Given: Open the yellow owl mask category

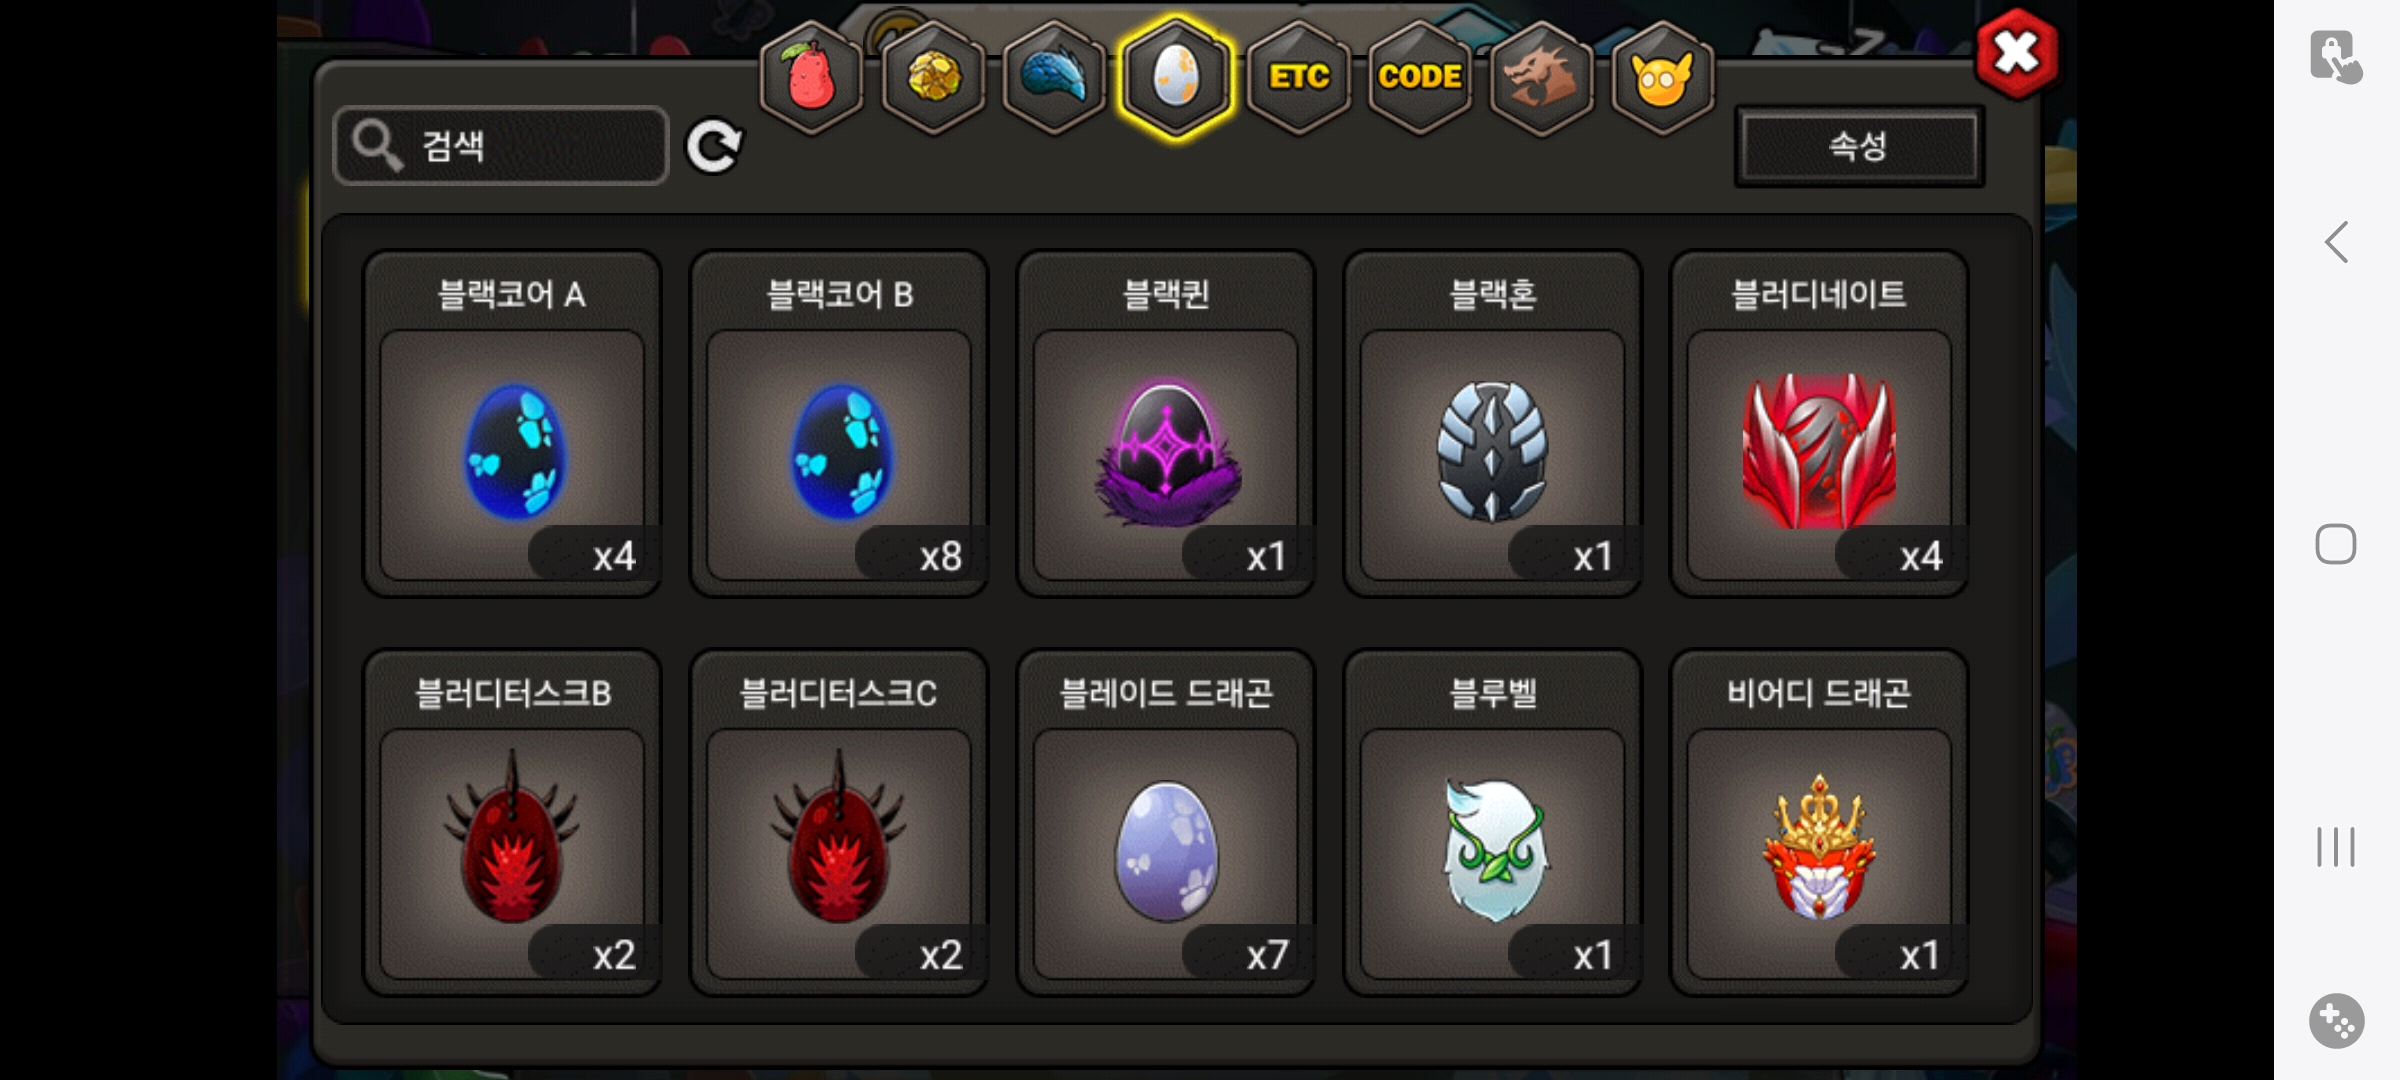Looking at the screenshot, I should pos(1662,77).
